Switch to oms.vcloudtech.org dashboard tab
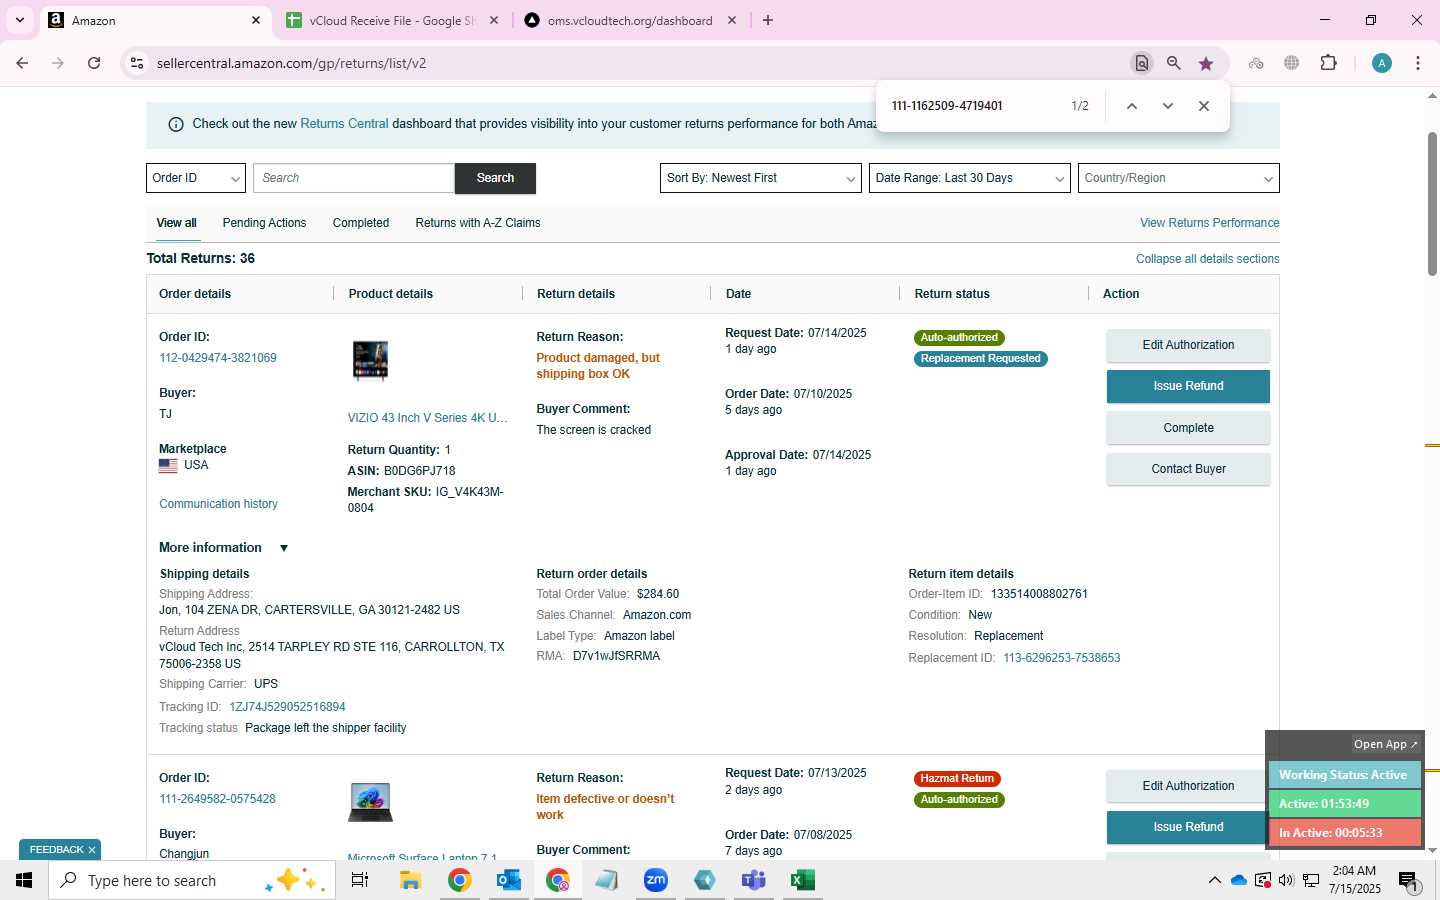Viewport: 1440px width, 900px height. pos(630,20)
